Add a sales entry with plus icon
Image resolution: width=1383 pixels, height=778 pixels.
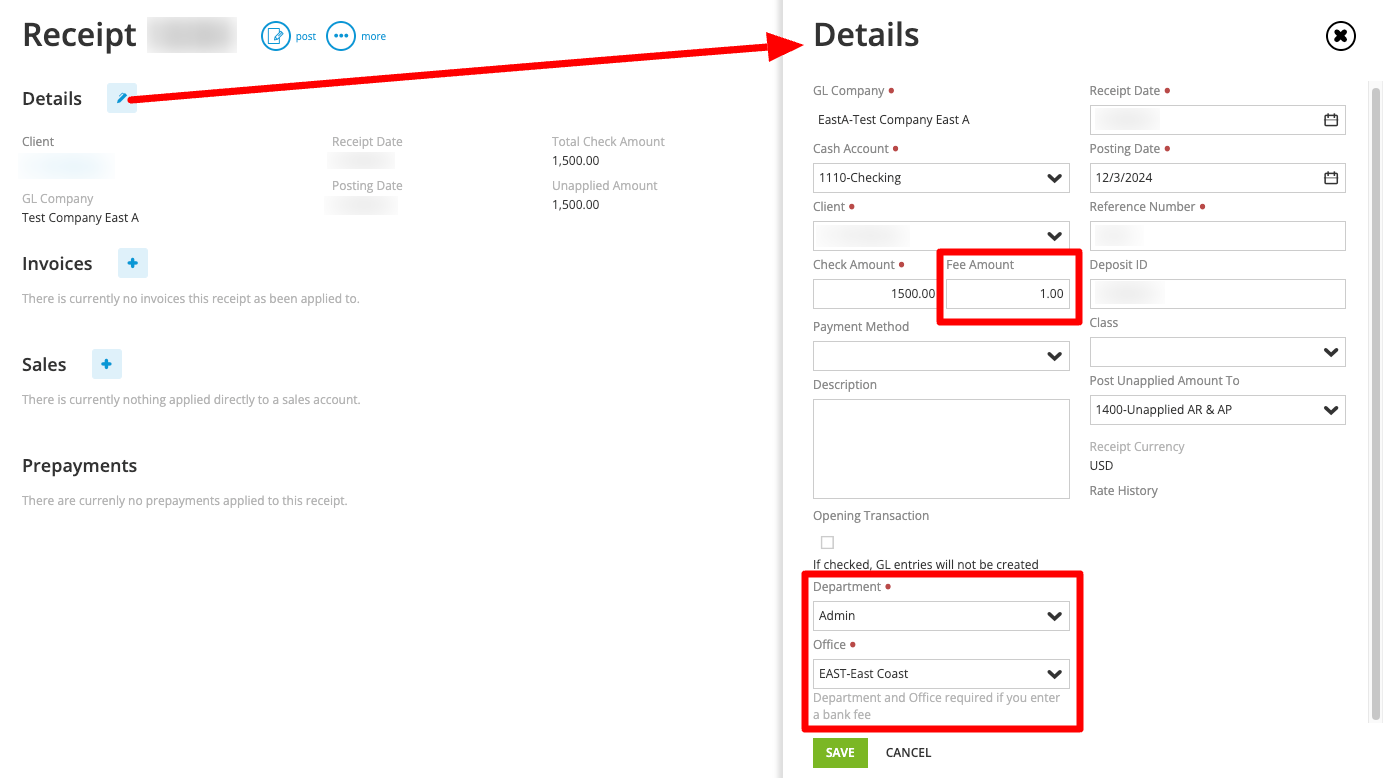(107, 364)
